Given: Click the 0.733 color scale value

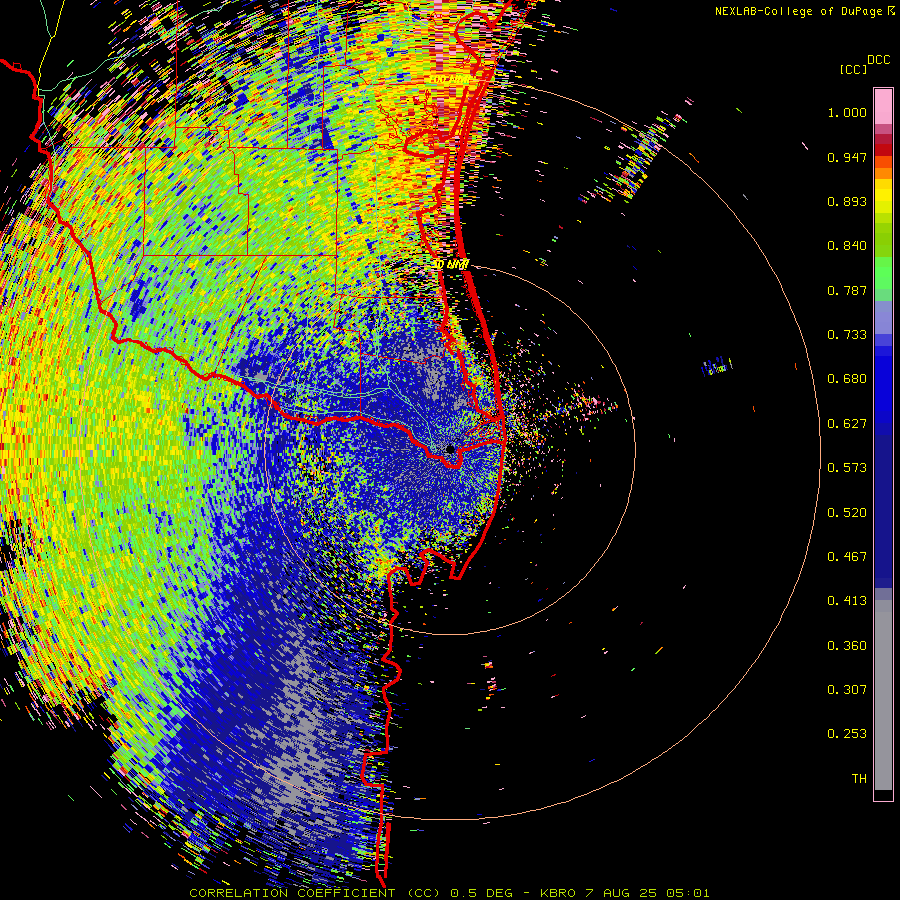Looking at the screenshot, I should [x=847, y=335].
